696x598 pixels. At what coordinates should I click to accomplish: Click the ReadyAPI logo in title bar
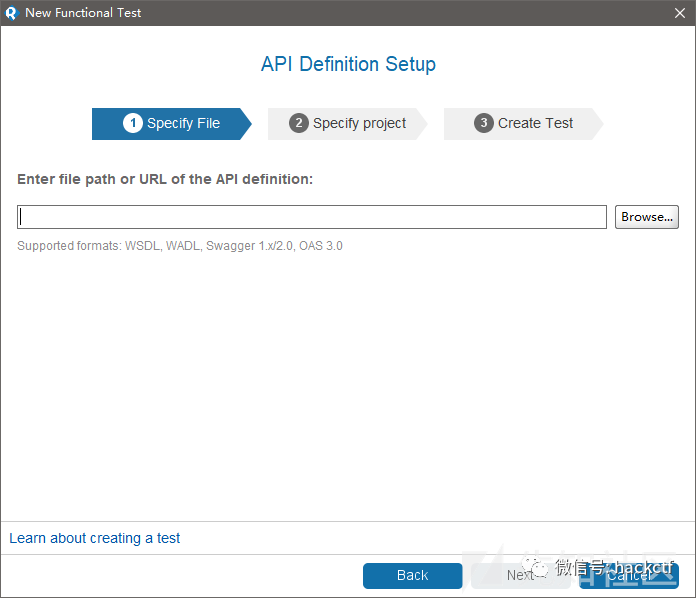coord(11,13)
